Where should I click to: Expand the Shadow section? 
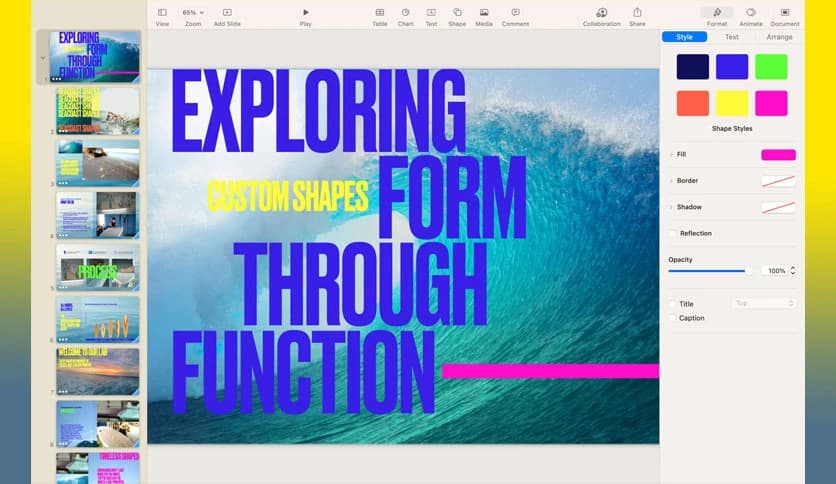click(671, 207)
